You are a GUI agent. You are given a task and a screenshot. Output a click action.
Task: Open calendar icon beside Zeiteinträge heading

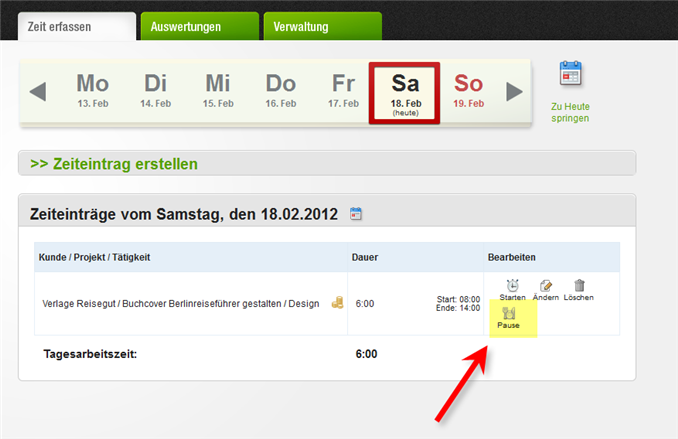(x=356, y=213)
